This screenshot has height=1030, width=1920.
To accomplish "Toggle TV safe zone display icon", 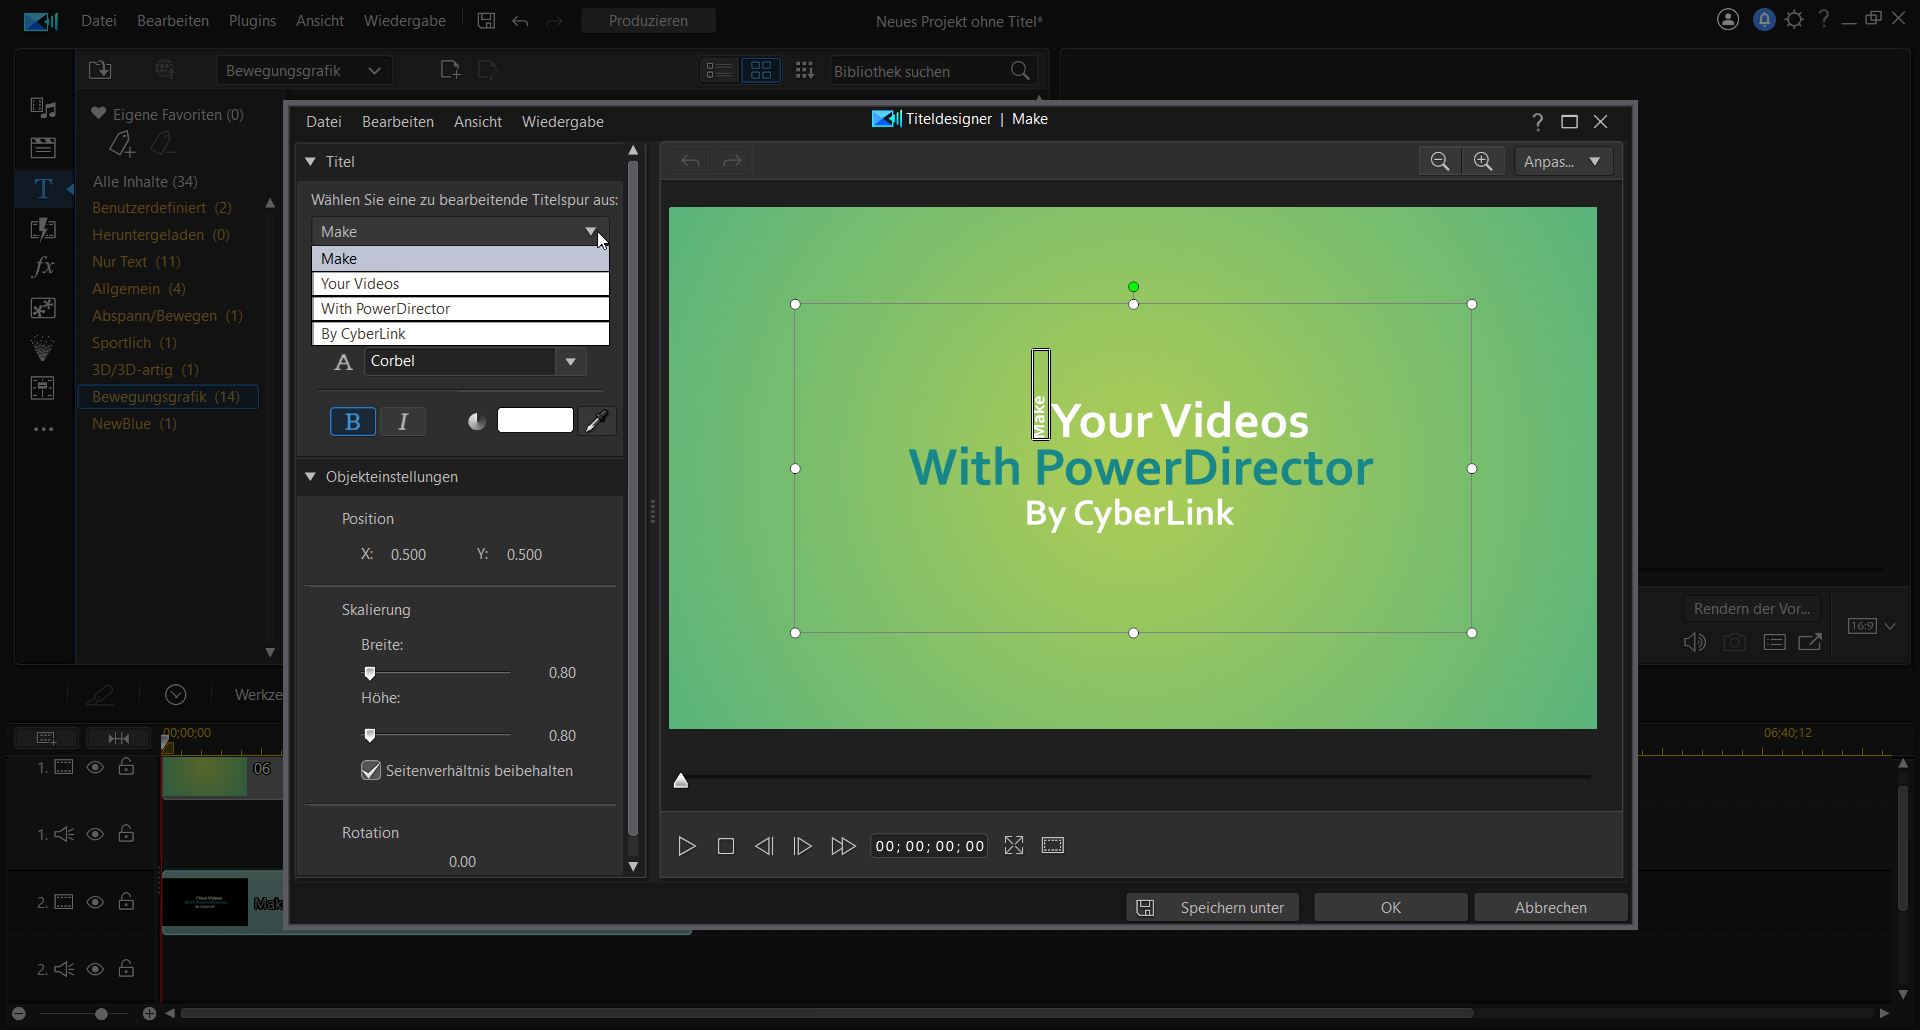I will coord(1053,846).
